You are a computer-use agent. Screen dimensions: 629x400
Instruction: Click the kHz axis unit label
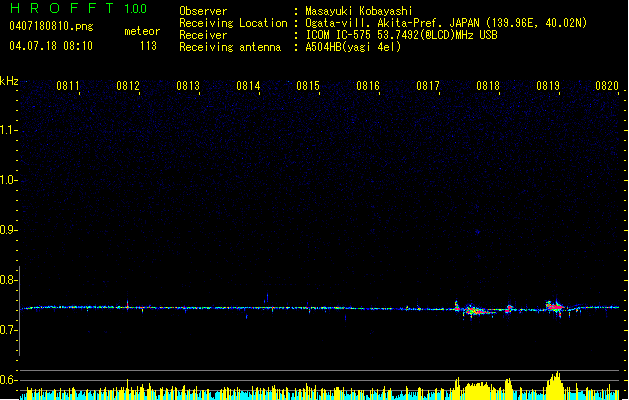[9, 81]
